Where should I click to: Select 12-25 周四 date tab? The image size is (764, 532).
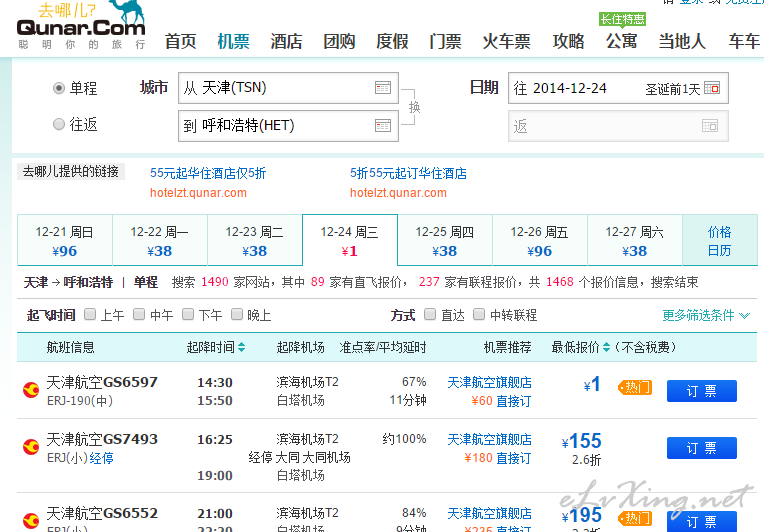pyautogui.click(x=445, y=240)
